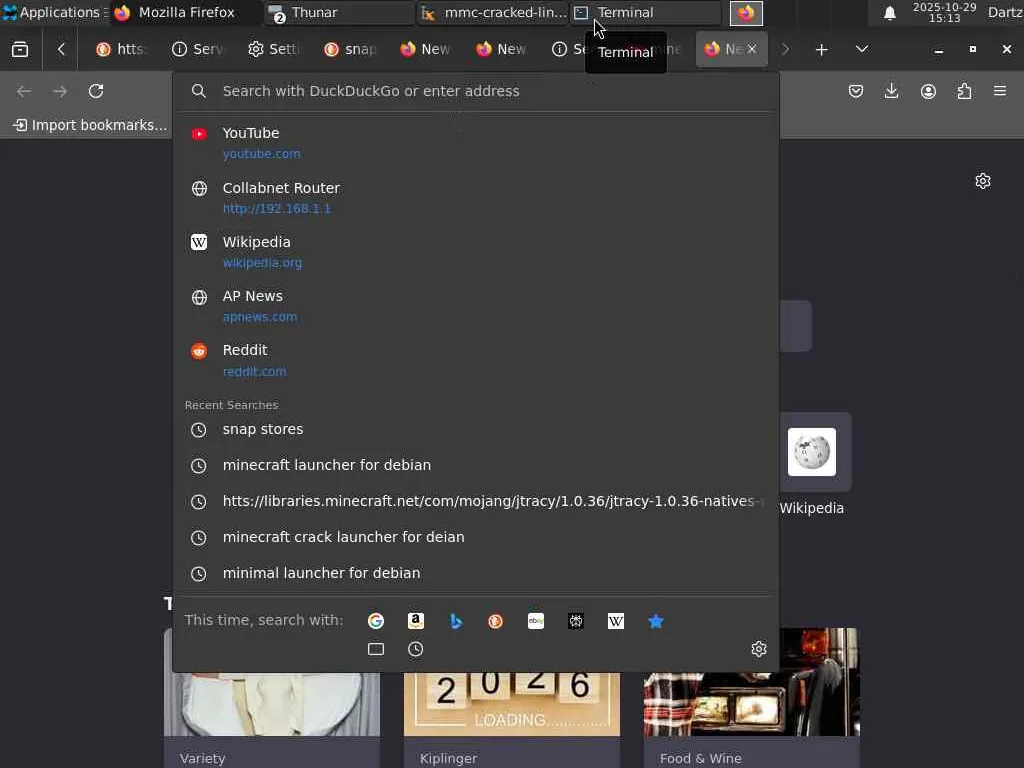This screenshot has width=1024, height=768.
Task: Search this time with eBay
Action: [536, 621]
